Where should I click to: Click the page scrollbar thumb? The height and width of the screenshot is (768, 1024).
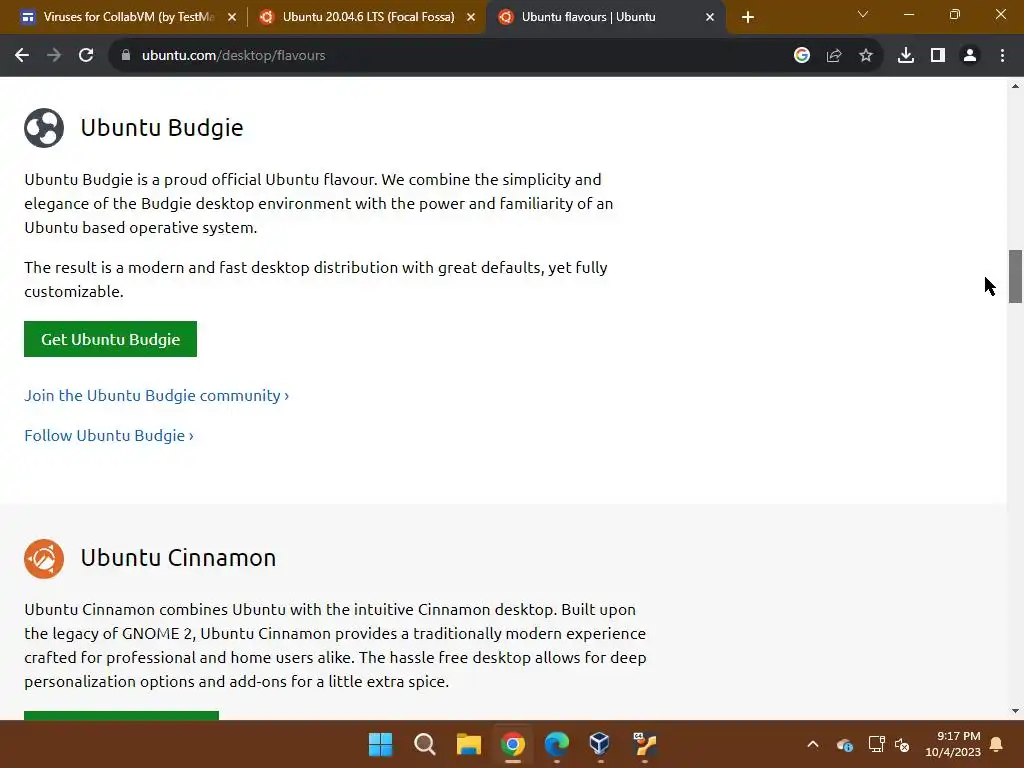(1015, 276)
